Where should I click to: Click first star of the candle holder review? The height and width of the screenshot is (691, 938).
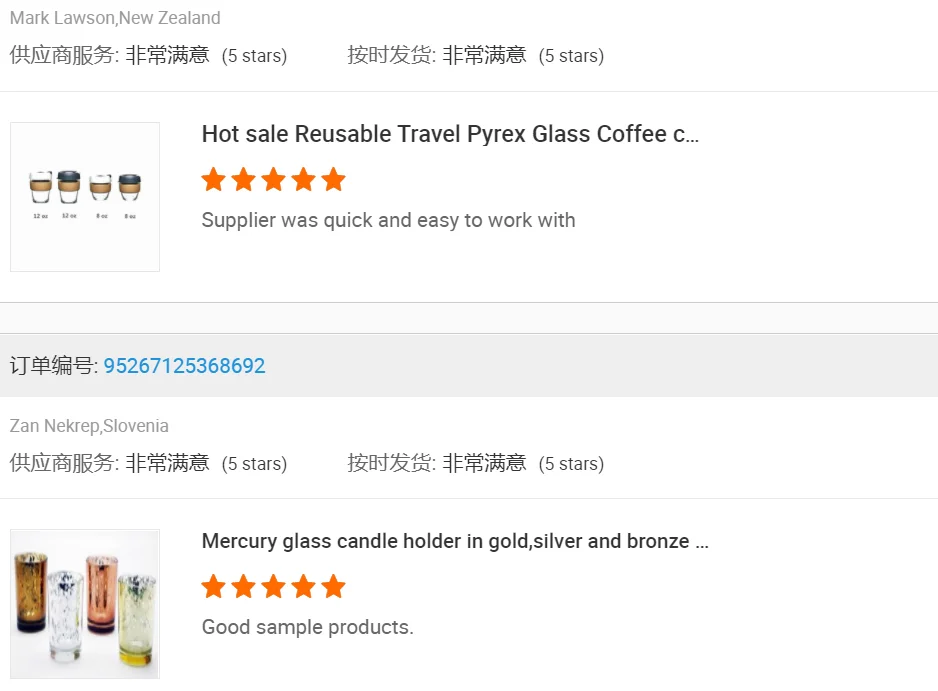click(213, 587)
